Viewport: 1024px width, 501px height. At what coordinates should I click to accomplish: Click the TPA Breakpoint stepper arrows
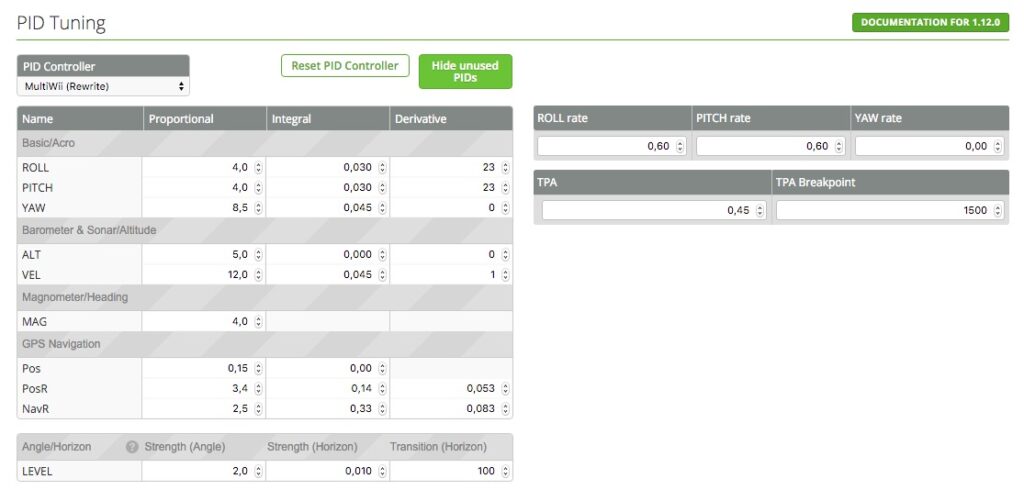coord(997,211)
